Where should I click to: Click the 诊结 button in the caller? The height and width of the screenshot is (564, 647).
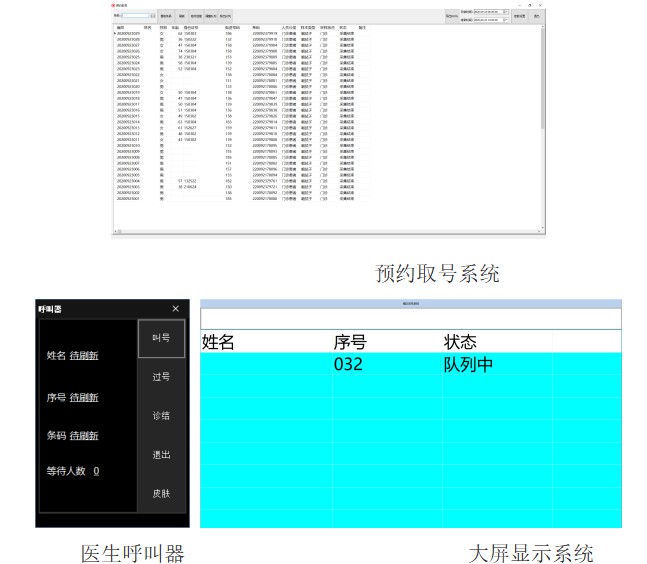pos(161,416)
